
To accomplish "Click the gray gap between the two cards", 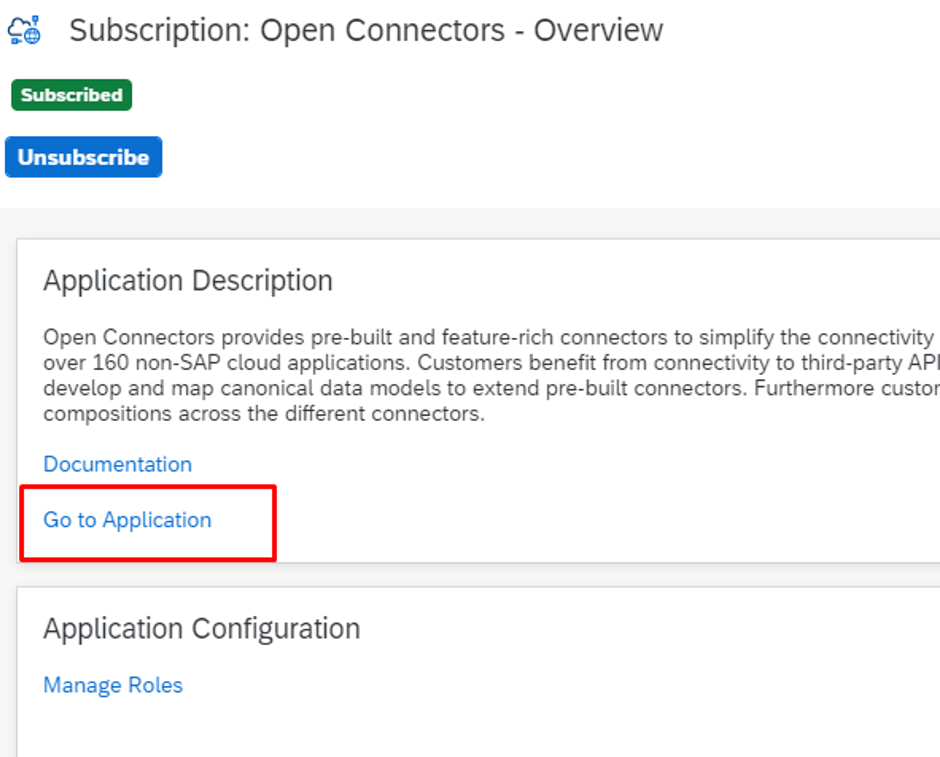I will 478,575.
